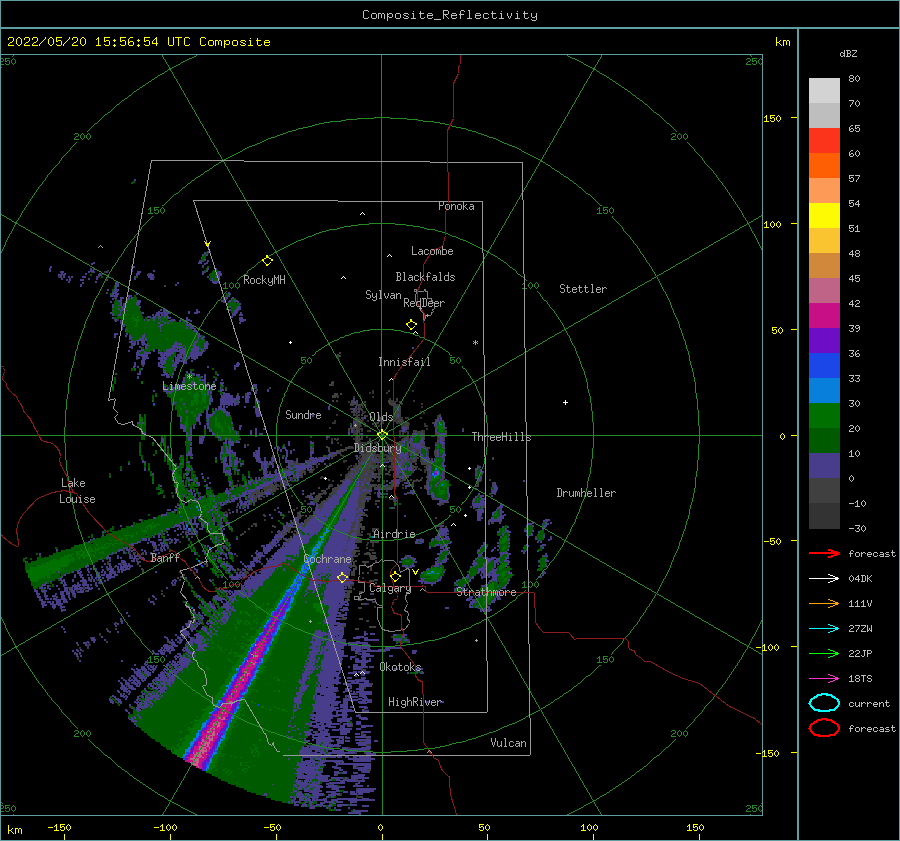Click the Cochrane city label
The image size is (900, 841).
pos(327,559)
